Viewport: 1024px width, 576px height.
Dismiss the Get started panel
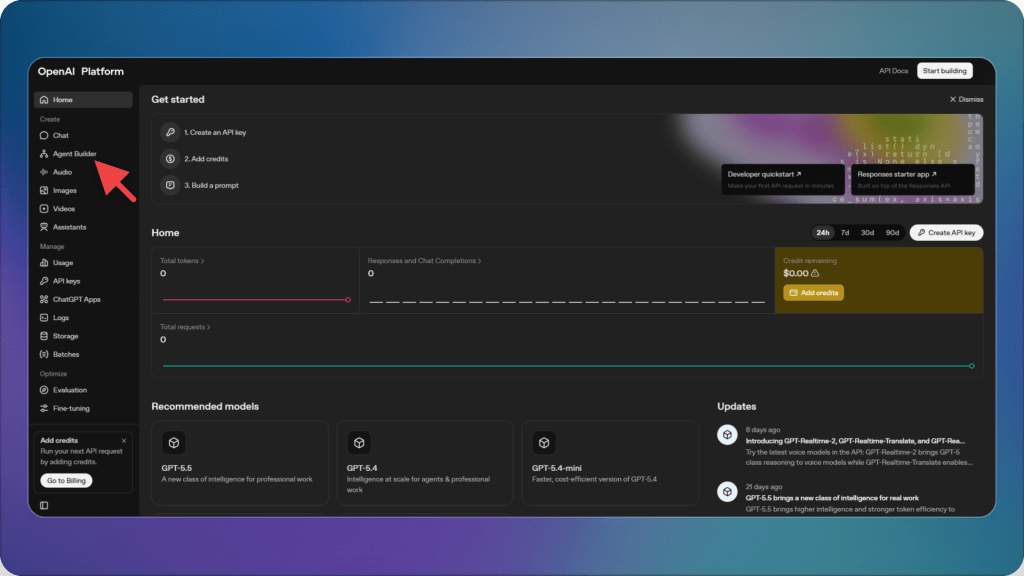click(x=966, y=99)
